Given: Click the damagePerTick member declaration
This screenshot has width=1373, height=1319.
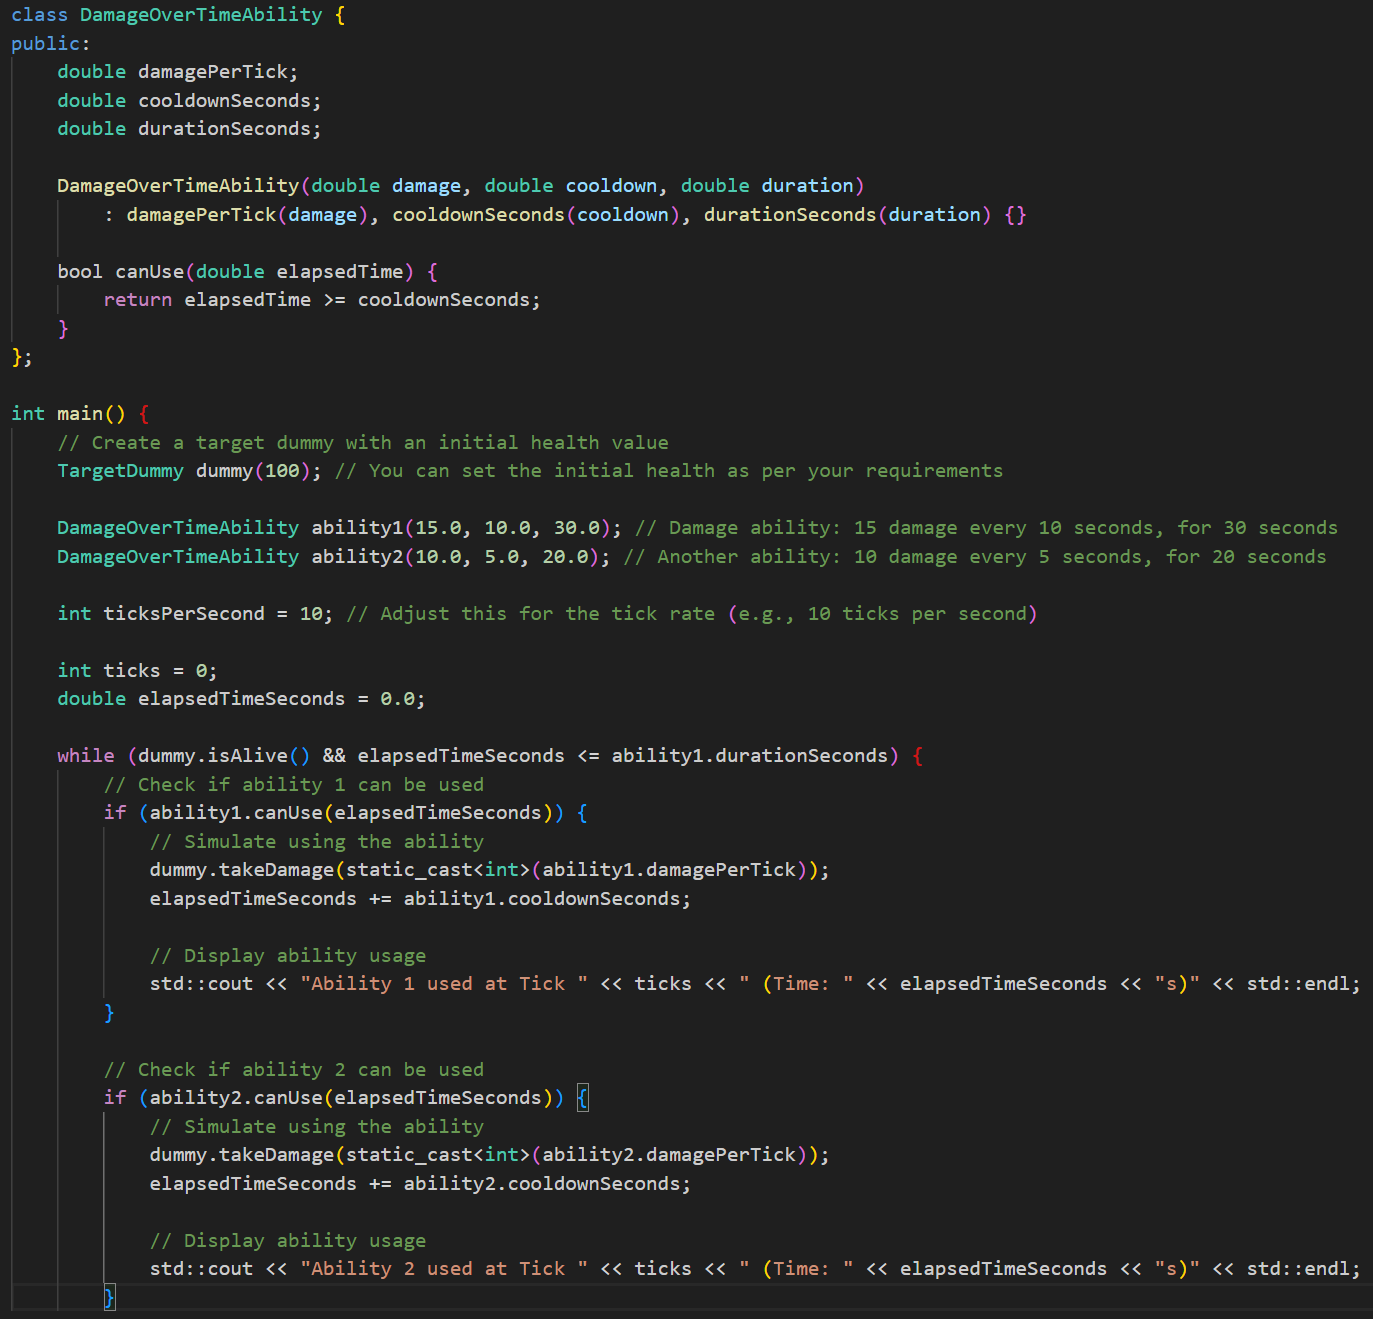Looking at the screenshot, I should pos(212,72).
